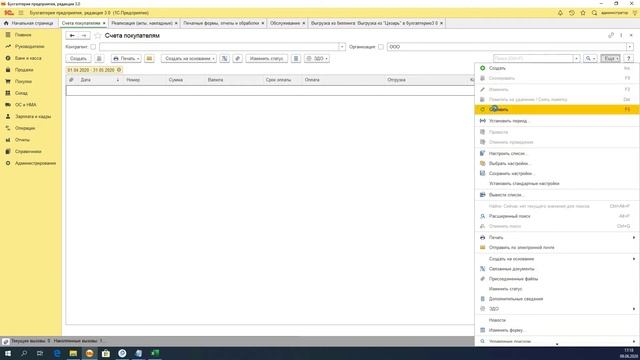Expand the Организация field dropdown
This screenshot has height=360, width=640.
pyautogui.click(x=630, y=47)
